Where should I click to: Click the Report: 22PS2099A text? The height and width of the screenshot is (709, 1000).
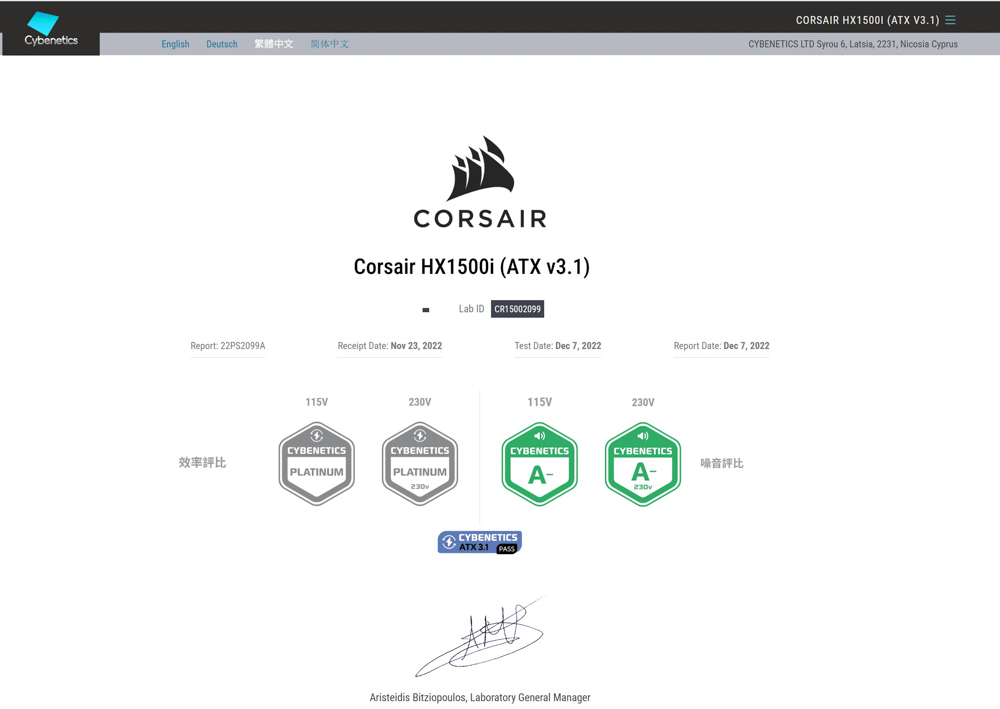(228, 346)
